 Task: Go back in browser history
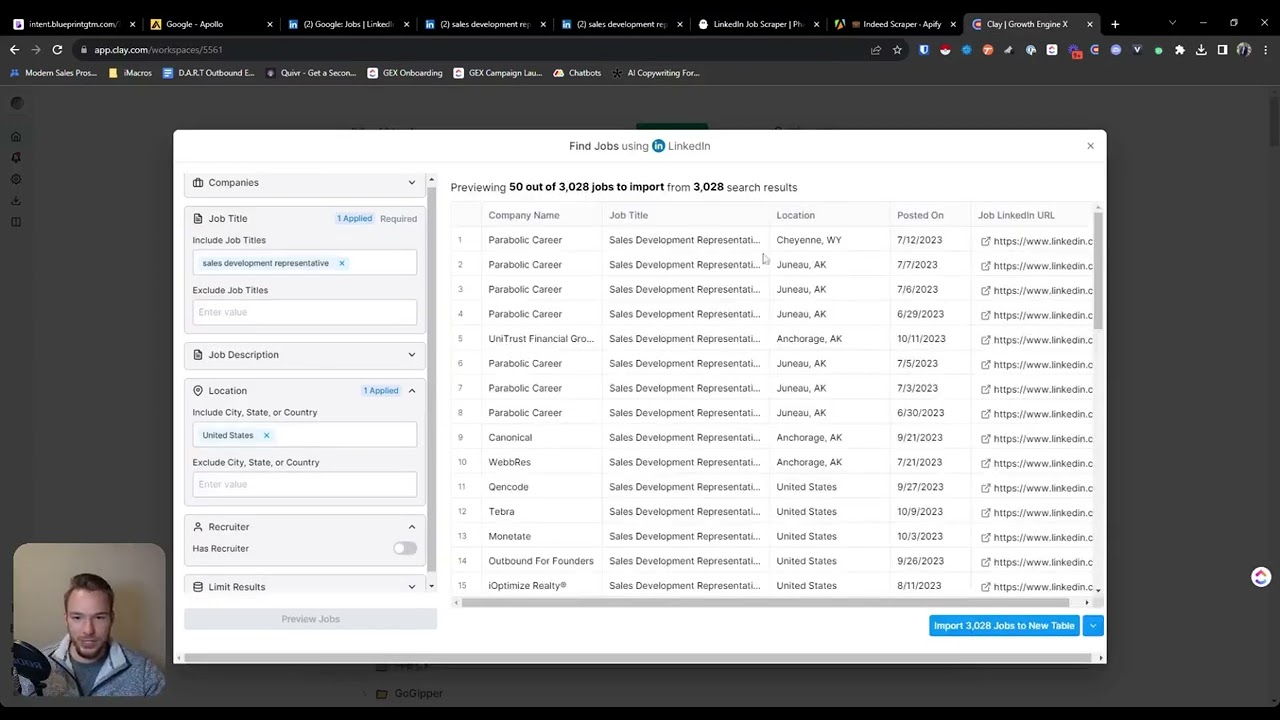point(14,50)
